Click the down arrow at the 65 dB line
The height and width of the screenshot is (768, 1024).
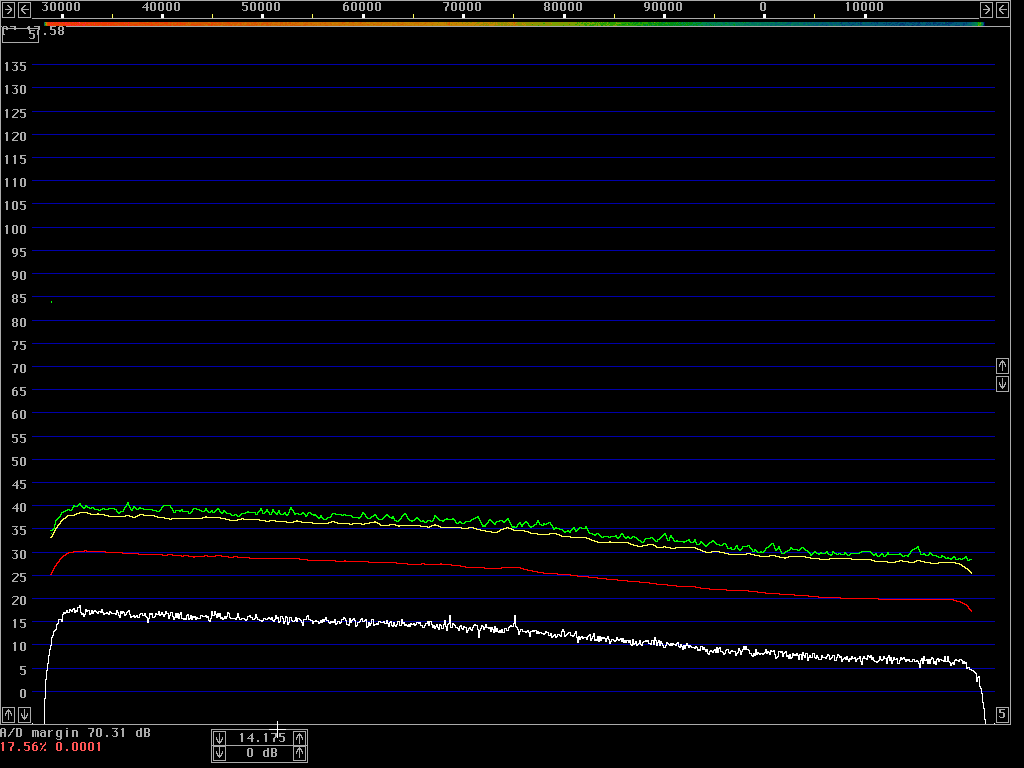point(1002,384)
